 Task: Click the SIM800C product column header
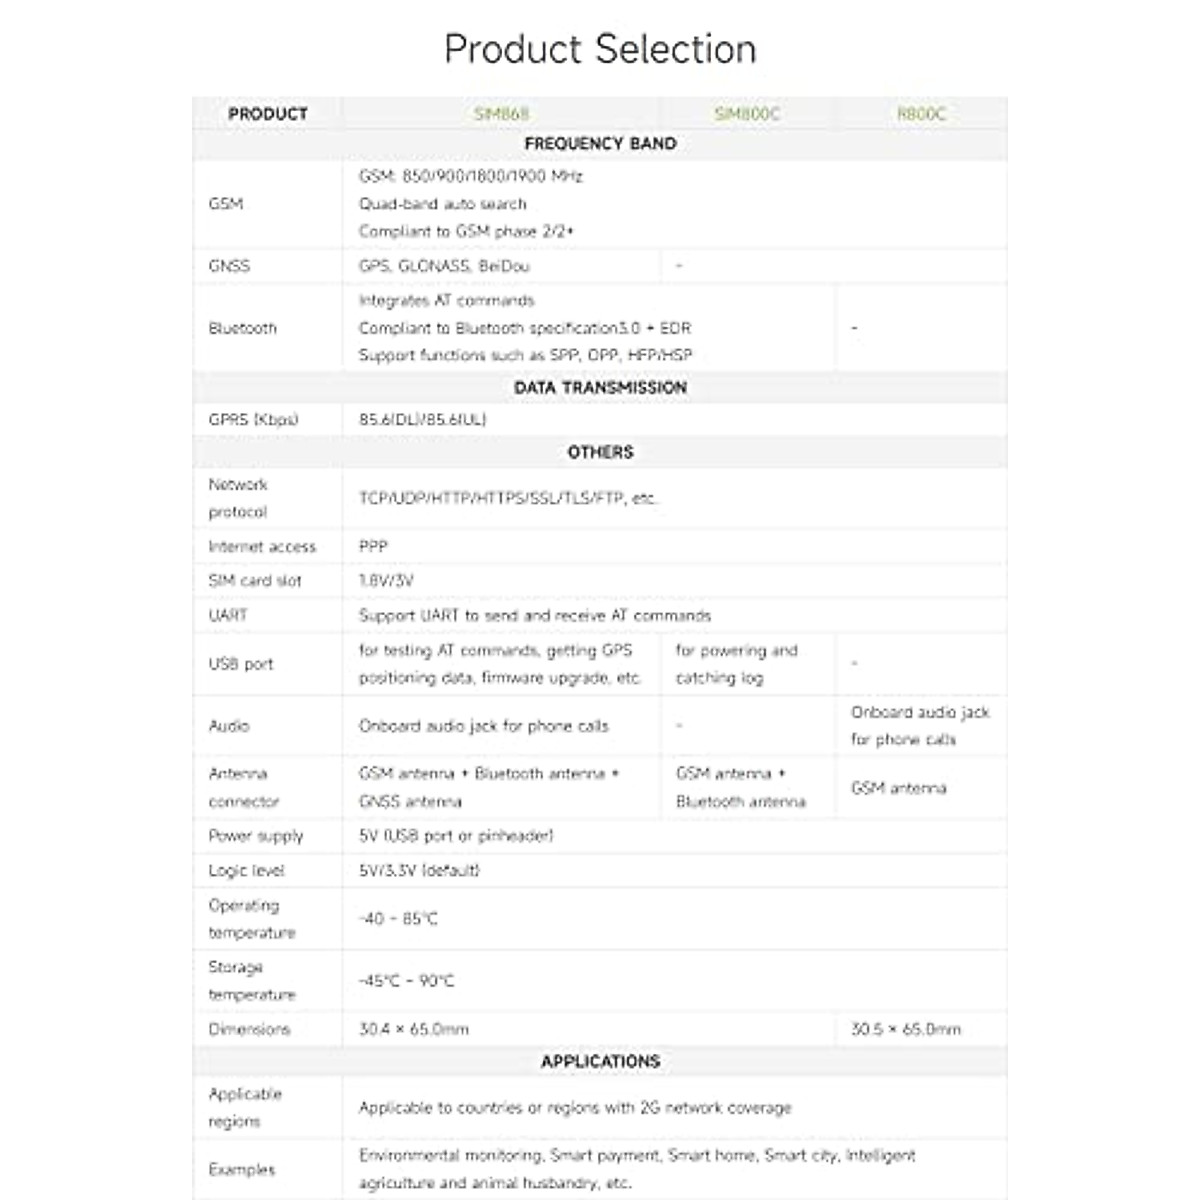(x=747, y=114)
